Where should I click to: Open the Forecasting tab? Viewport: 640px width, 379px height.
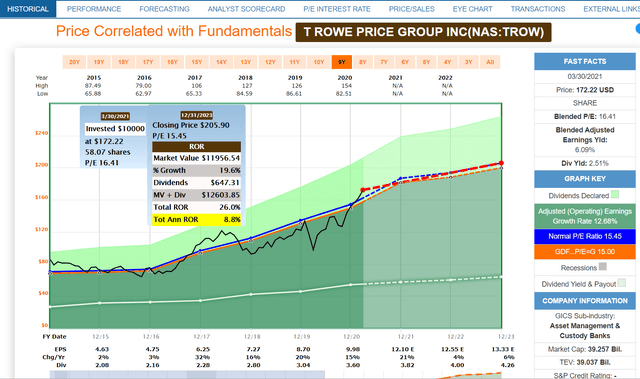[164, 9]
